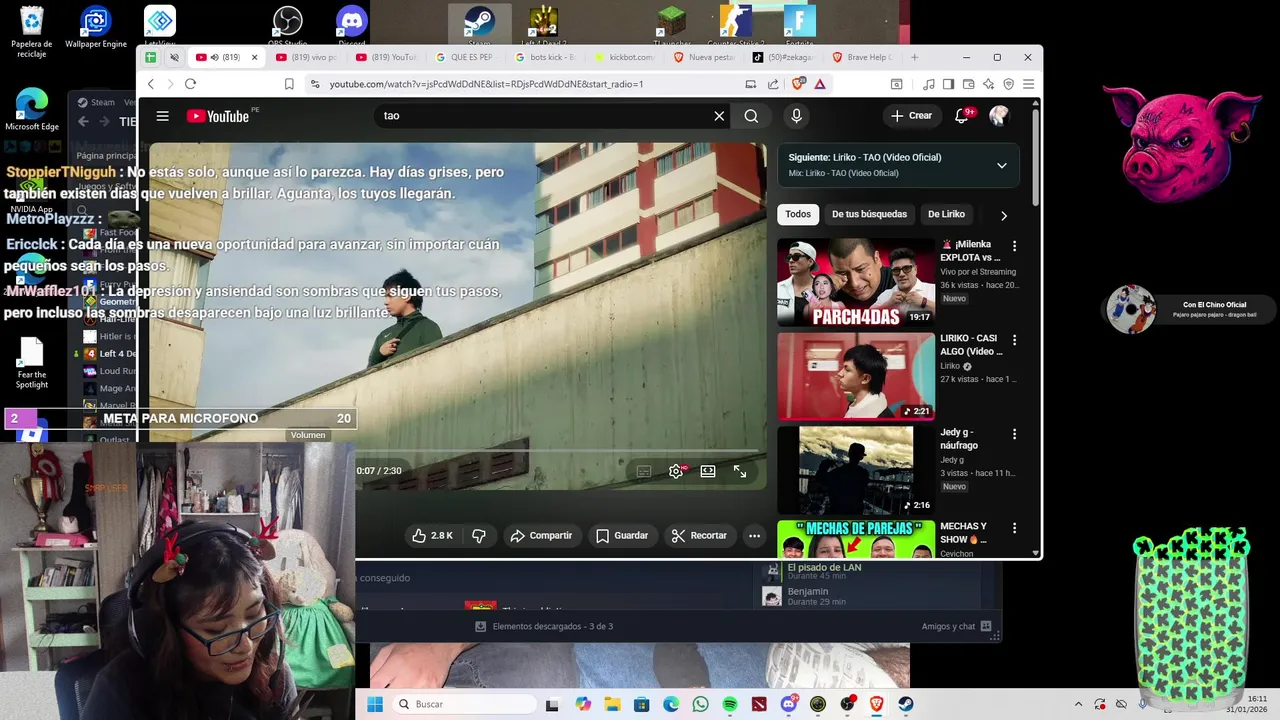Screen dimensions: 1280x720
Task: Reload the page in Brave
Action: click(190, 84)
